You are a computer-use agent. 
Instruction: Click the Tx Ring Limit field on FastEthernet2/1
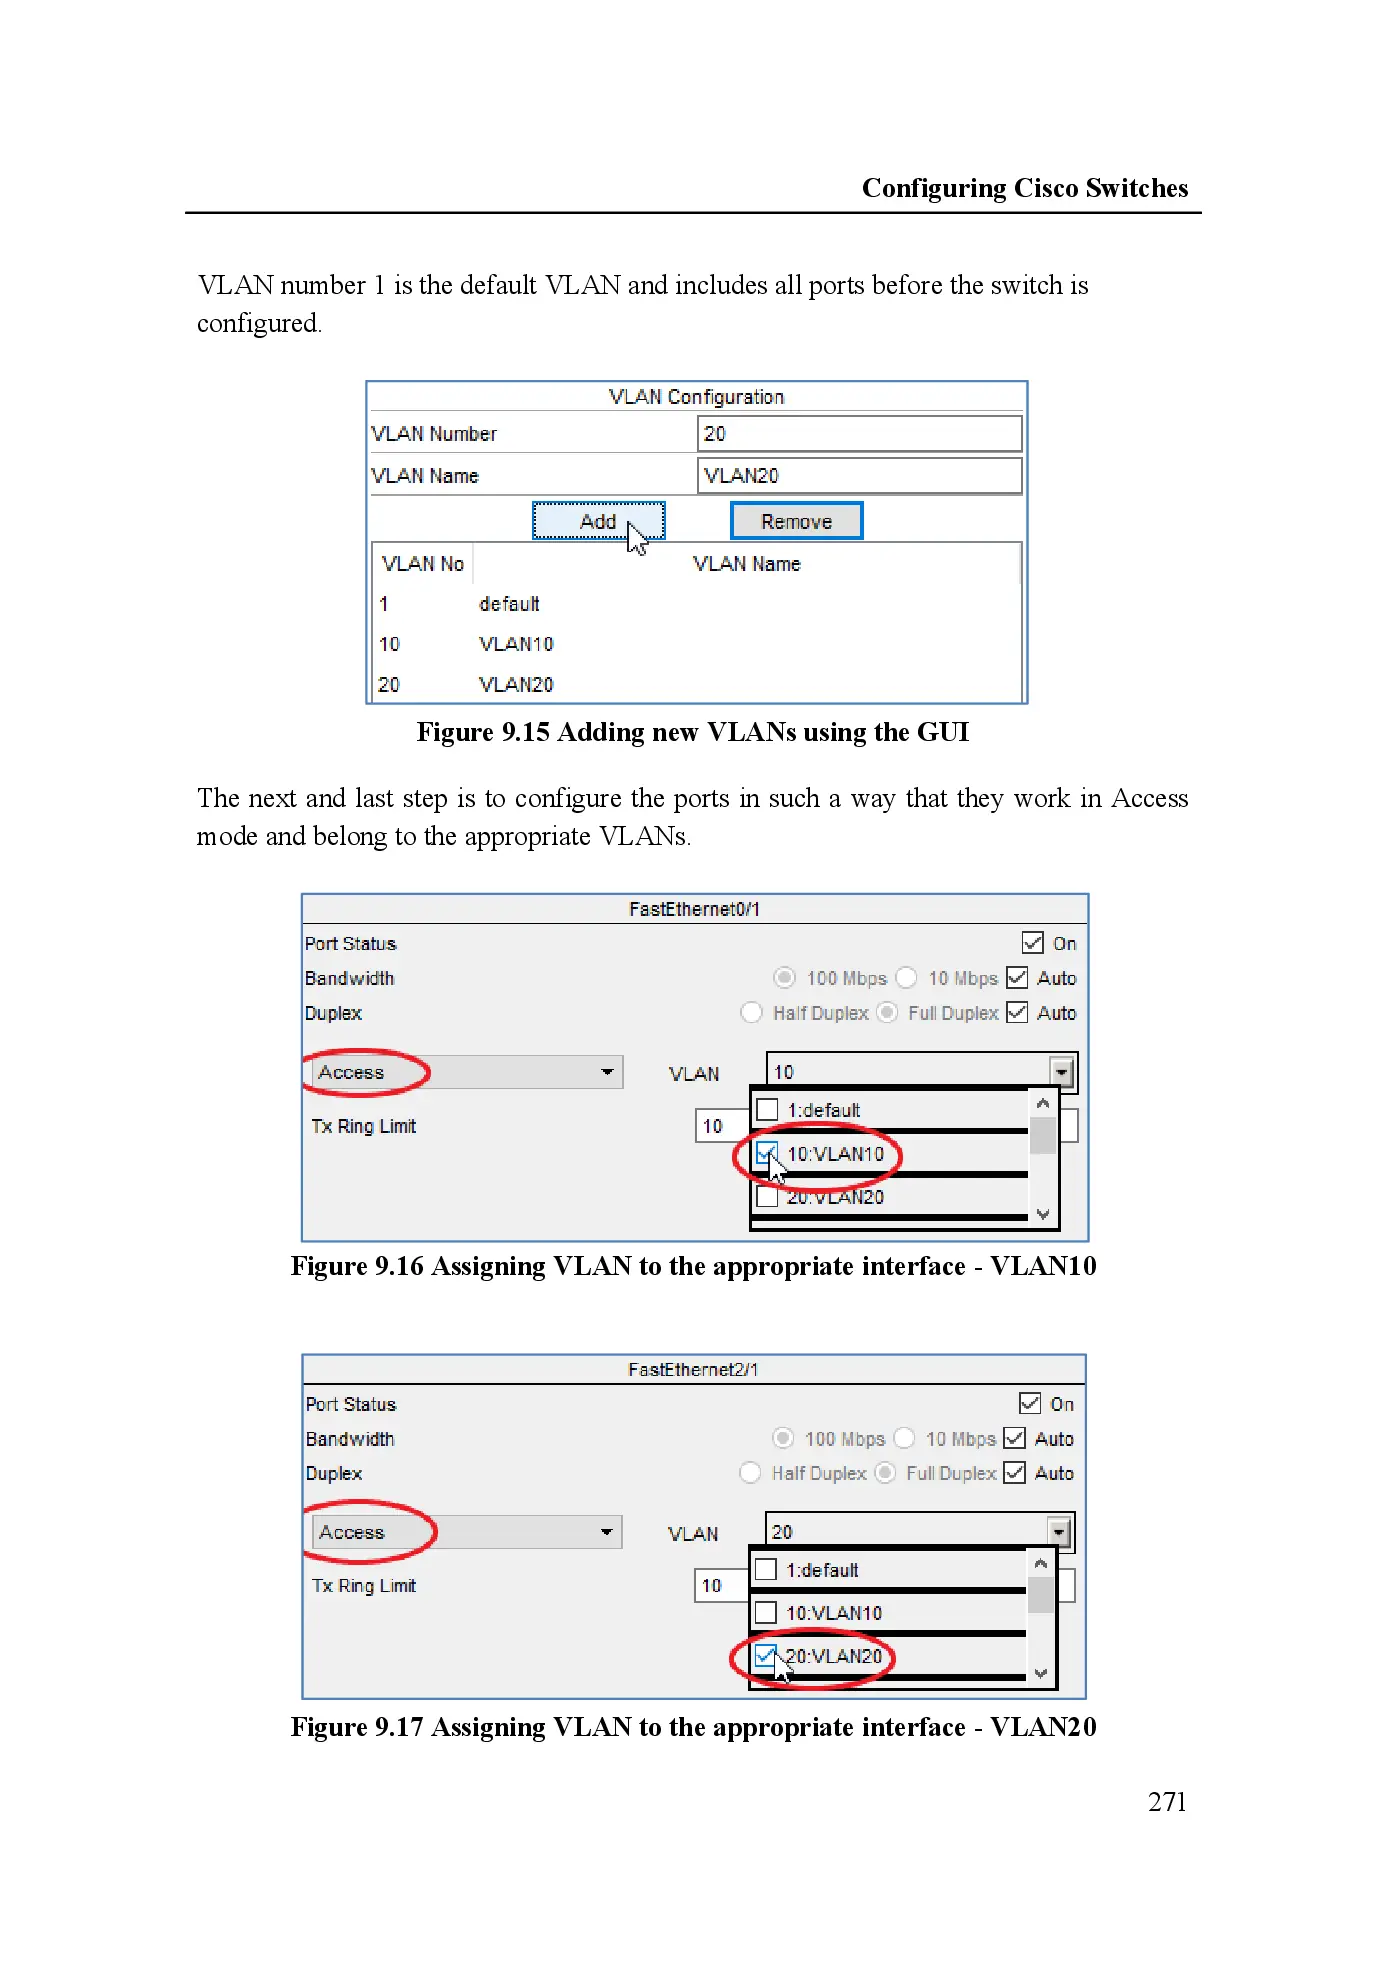click(723, 1586)
